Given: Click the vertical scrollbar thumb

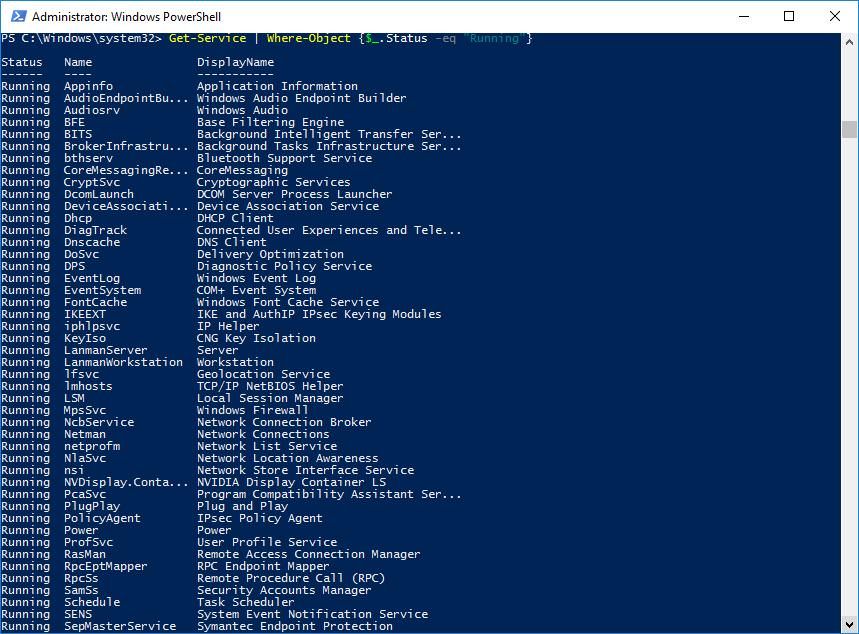Looking at the screenshot, I should [850, 129].
